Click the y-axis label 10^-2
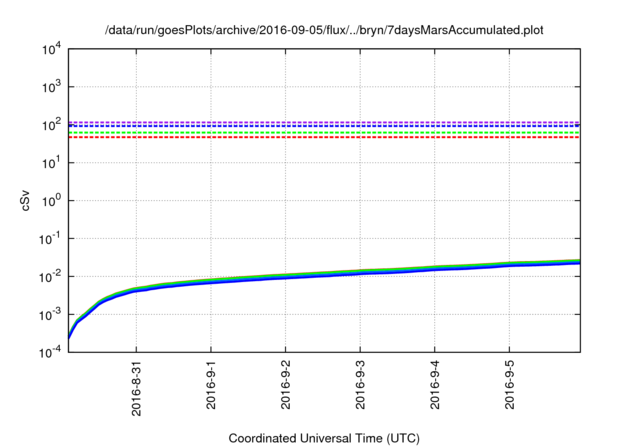 click(x=50, y=277)
